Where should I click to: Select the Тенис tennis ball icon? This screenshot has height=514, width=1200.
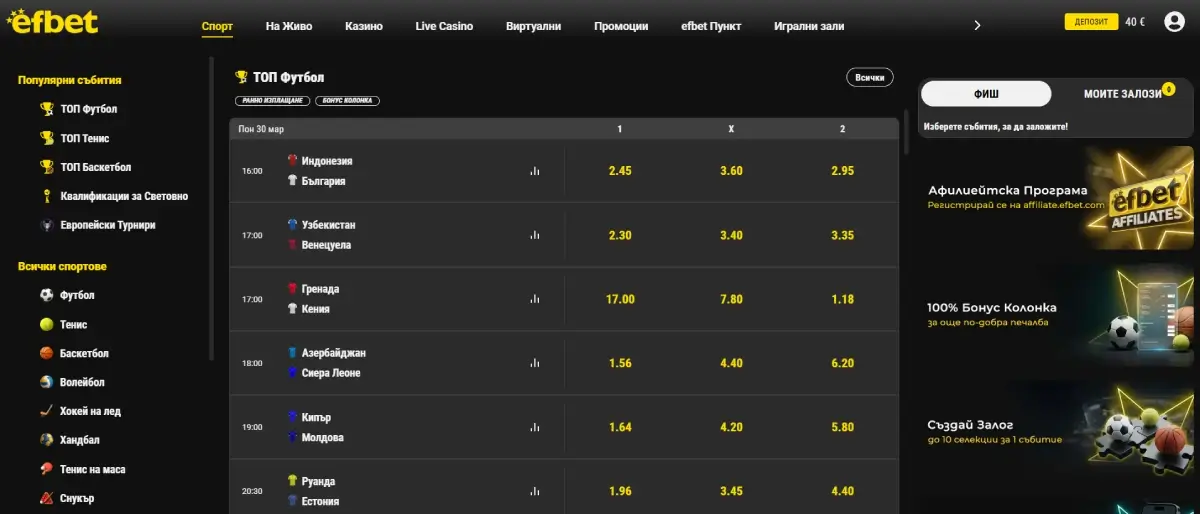click(46, 324)
